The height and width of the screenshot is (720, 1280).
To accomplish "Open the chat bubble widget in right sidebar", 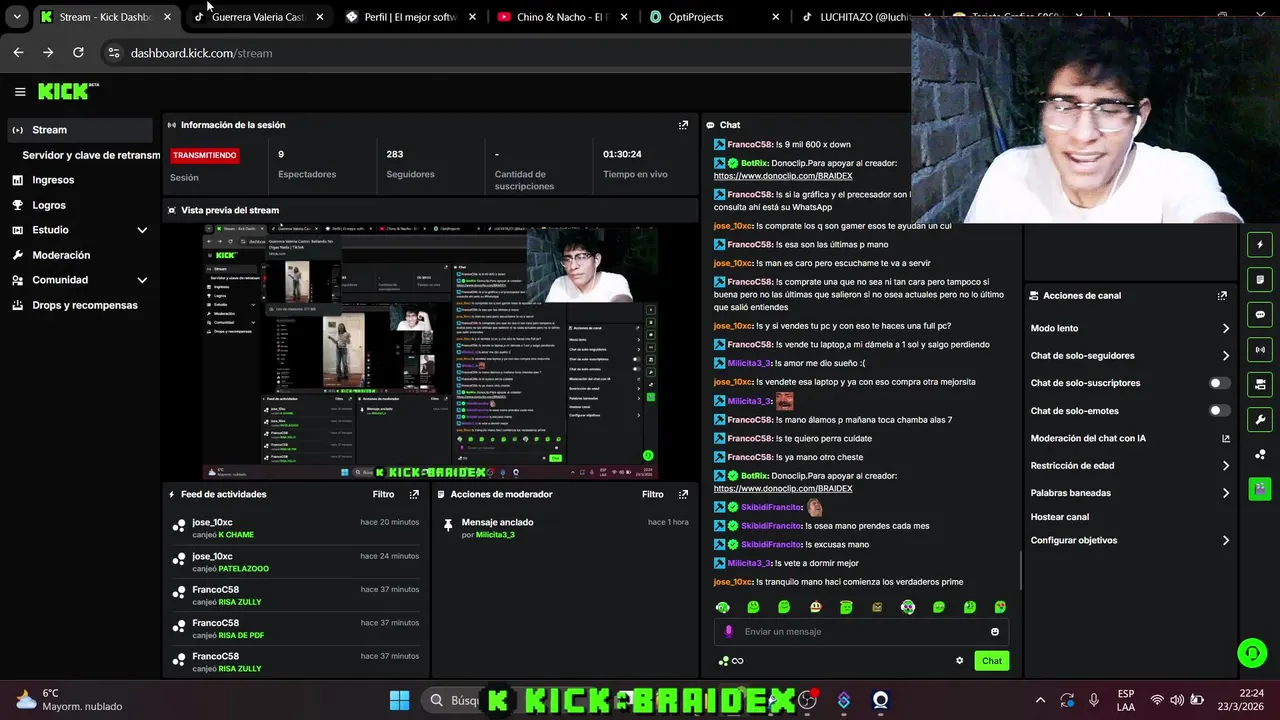I will [1260, 315].
